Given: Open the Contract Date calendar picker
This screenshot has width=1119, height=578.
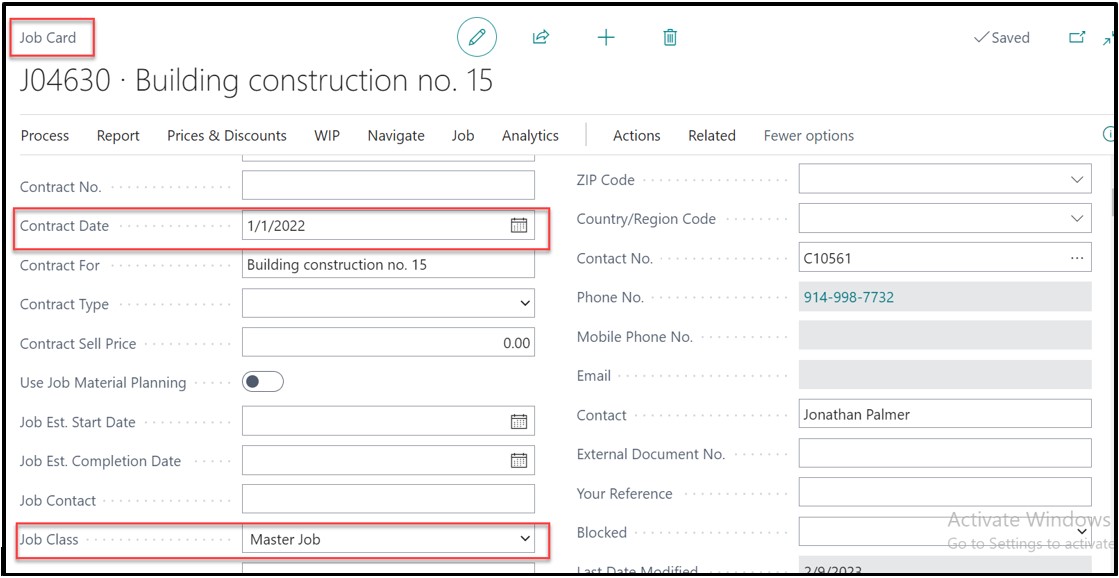Looking at the screenshot, I should coord(519,226).
